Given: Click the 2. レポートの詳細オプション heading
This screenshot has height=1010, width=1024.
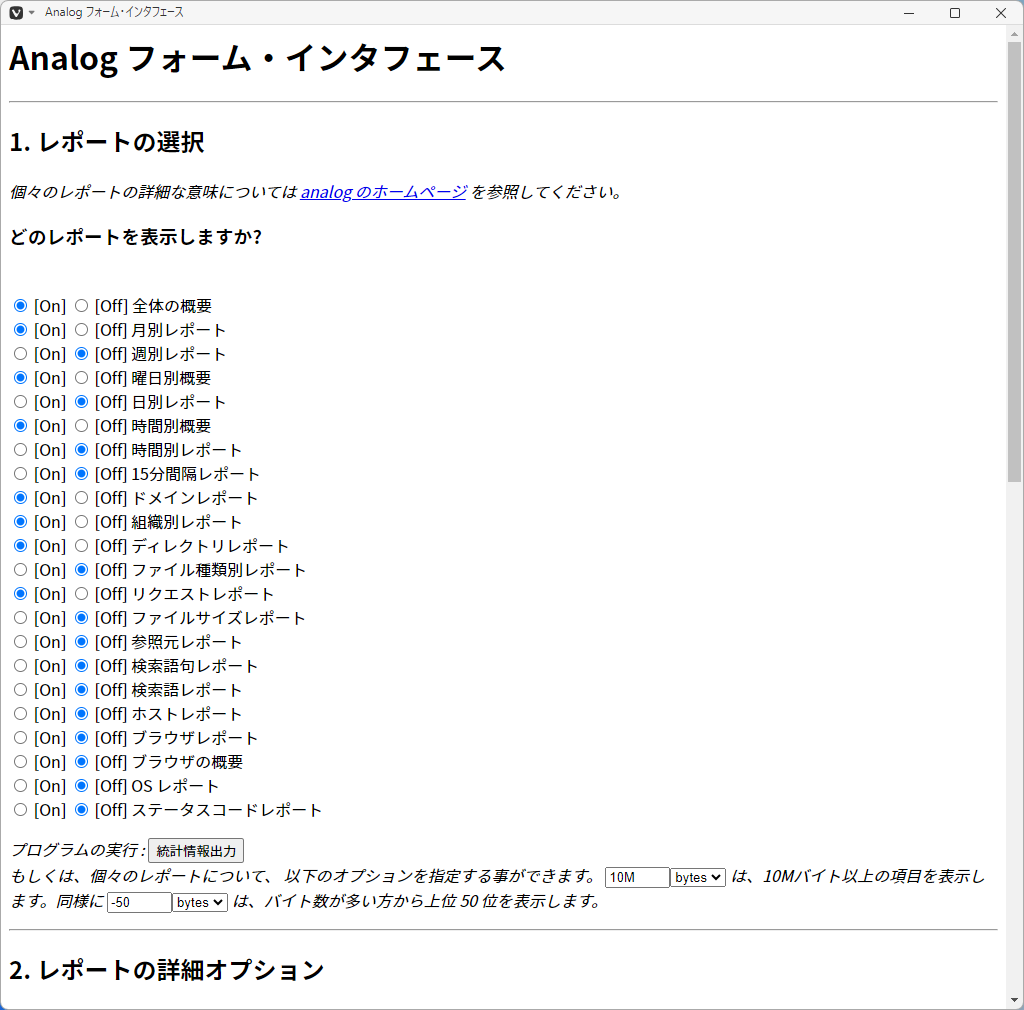Looking at the screenshot, I should [x=167, y=970].
